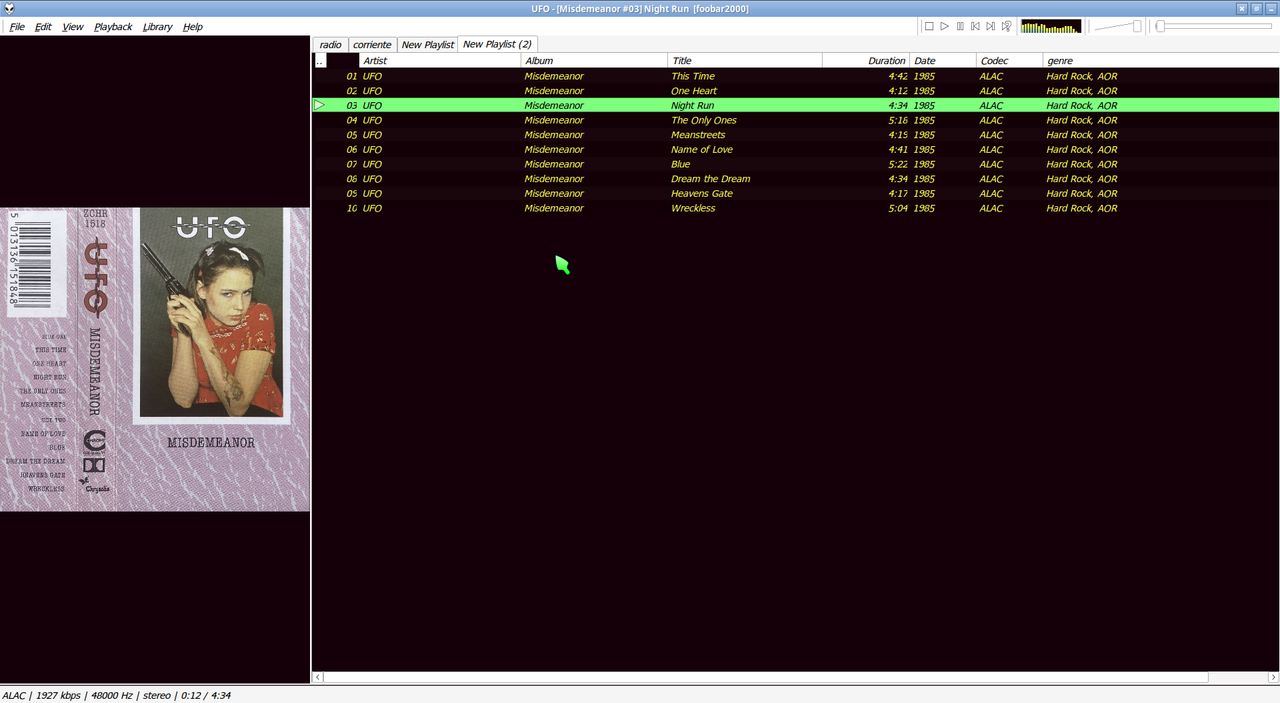The width and height of the screenshot is (1280, 703).
Task: Click the spectrum visualization in toolbar
Action: tap(1051, 26)
